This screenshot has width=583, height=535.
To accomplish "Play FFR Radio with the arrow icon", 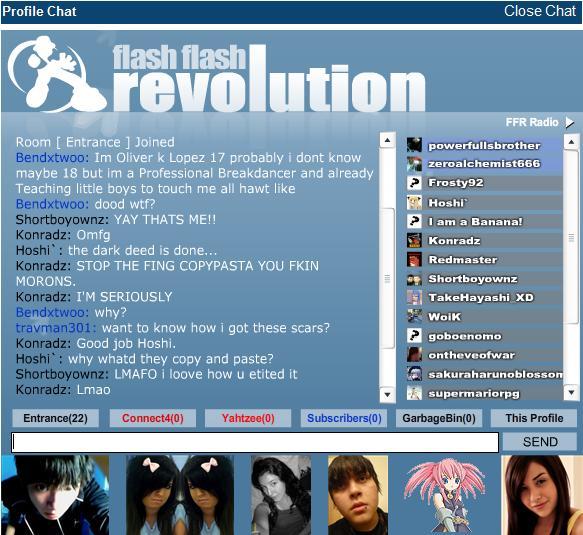I will pyautogui.click(x=570, y=122).
